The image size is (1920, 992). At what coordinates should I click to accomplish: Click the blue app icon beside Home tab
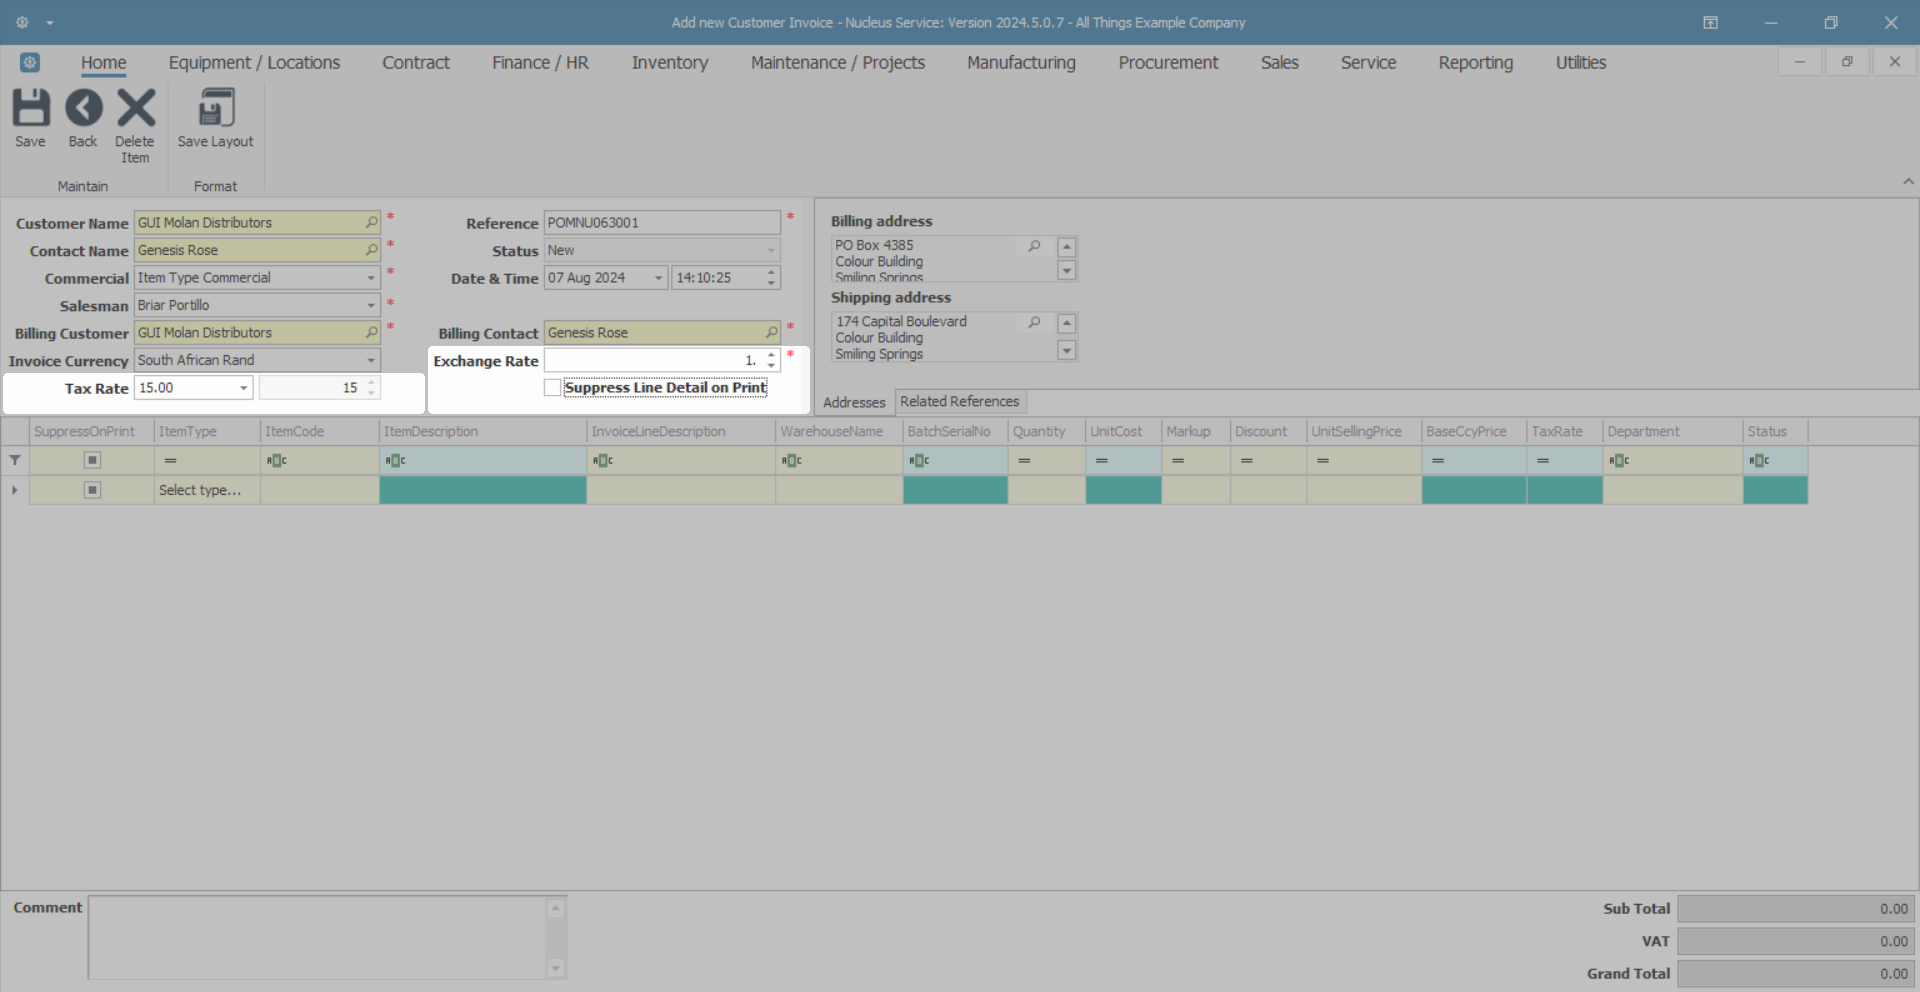click(x=30, y=62)
